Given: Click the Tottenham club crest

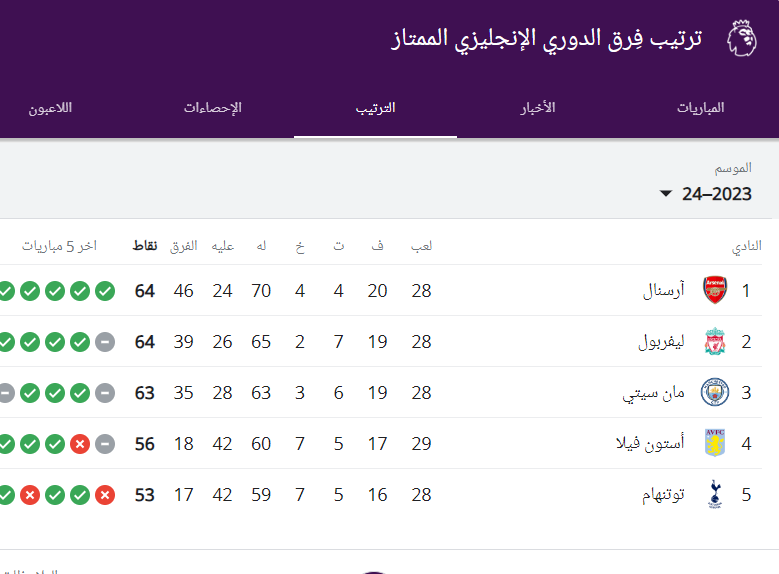Looking at the screenshot, I should coord(715,494).
